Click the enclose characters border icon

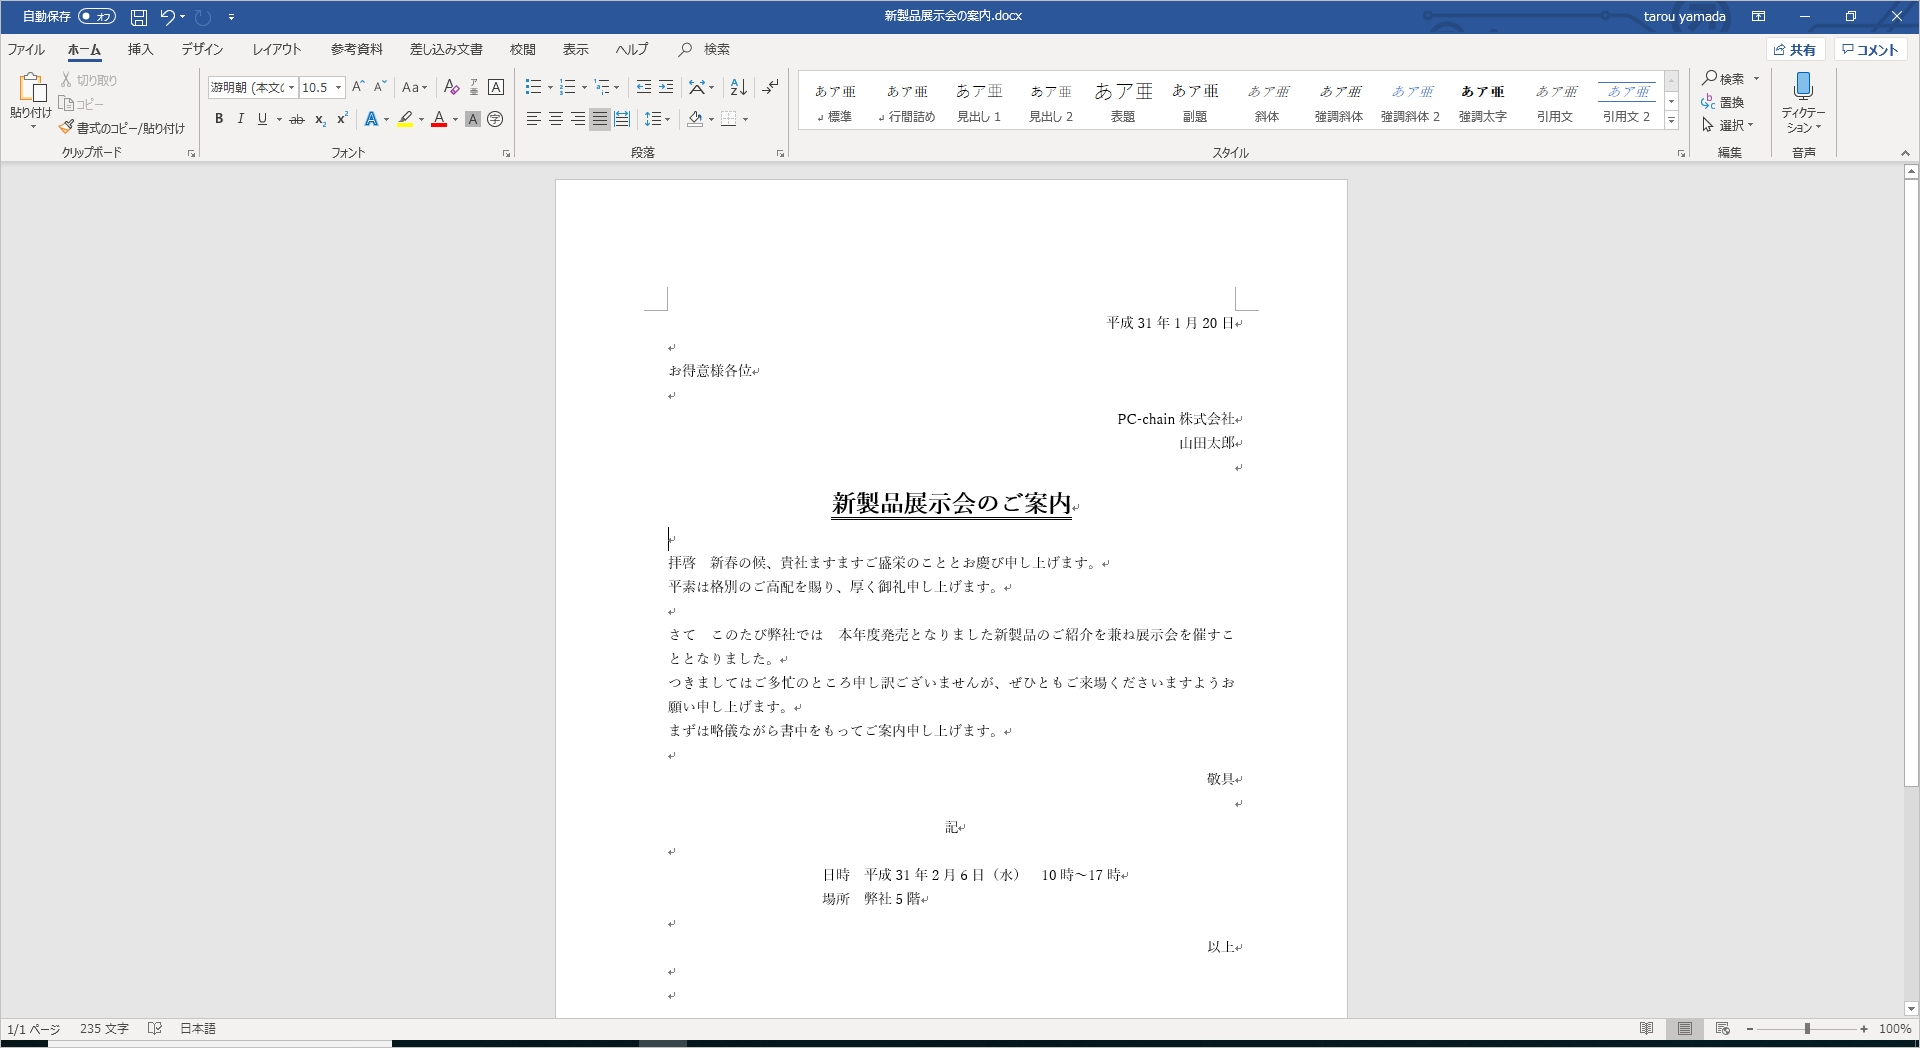(496, 87)
